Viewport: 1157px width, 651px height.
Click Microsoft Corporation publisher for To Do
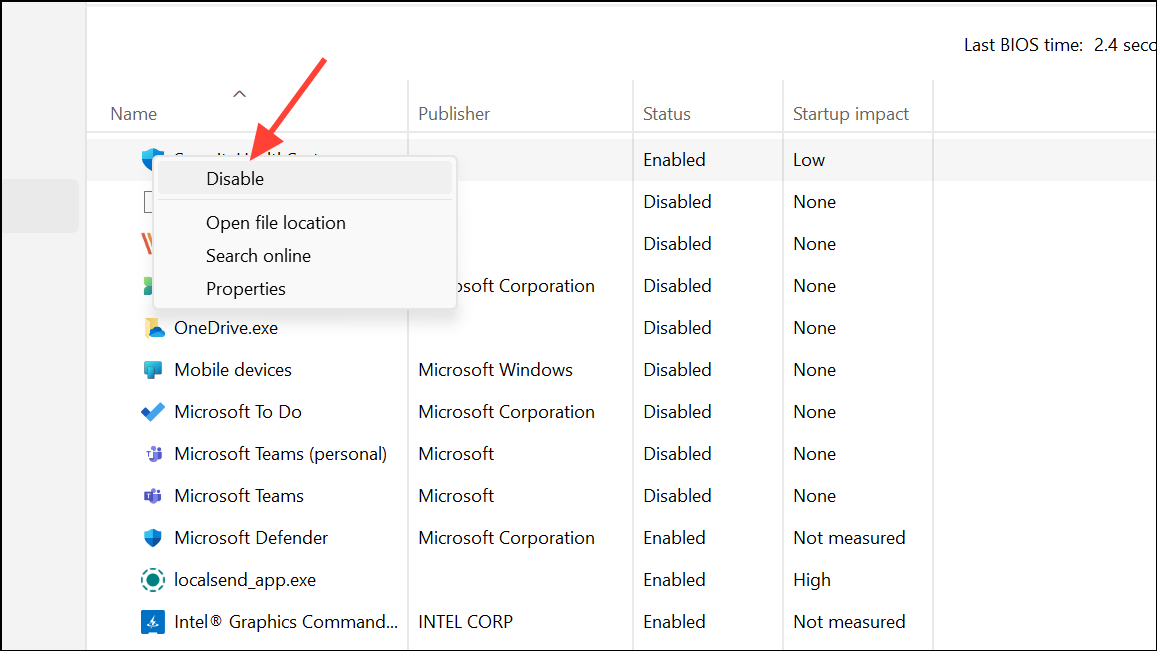[506, 412]
